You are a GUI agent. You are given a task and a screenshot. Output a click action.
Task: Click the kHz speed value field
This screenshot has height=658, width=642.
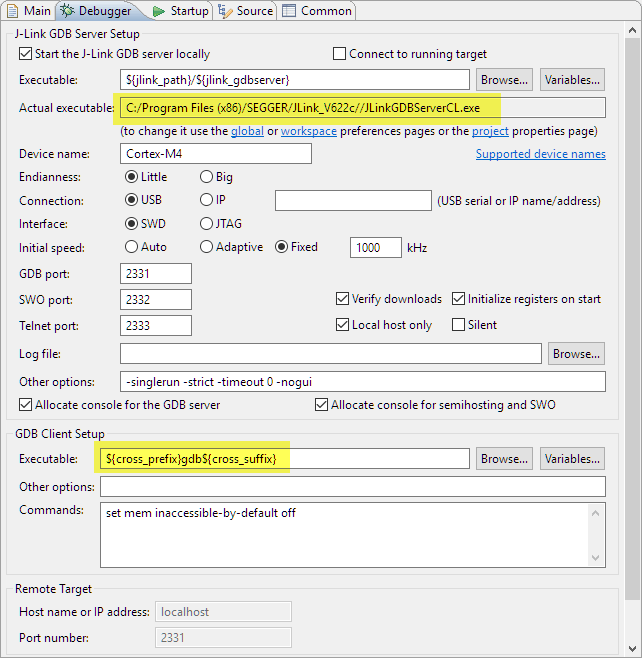tap(376, 248)
